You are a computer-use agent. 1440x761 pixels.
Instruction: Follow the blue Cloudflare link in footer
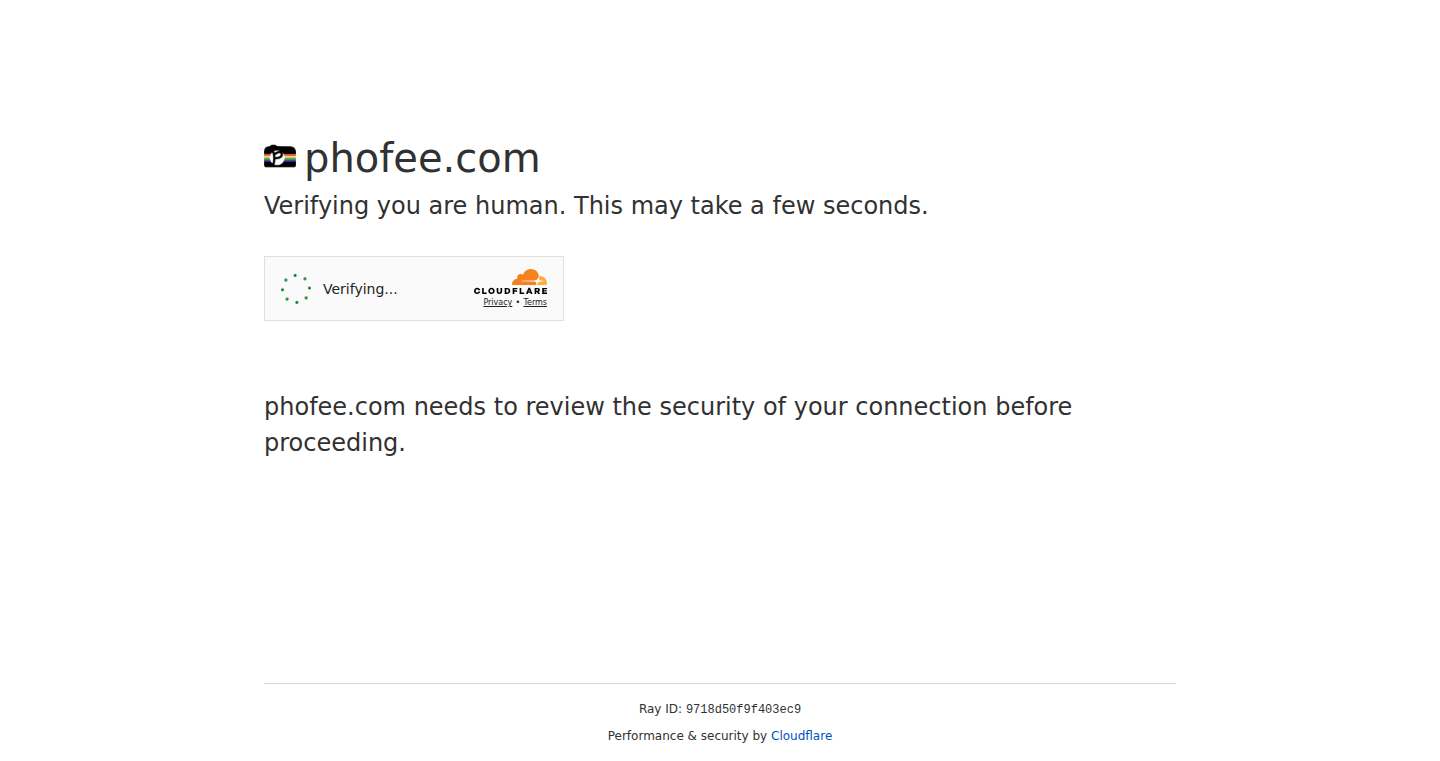(x=801, y=736)
